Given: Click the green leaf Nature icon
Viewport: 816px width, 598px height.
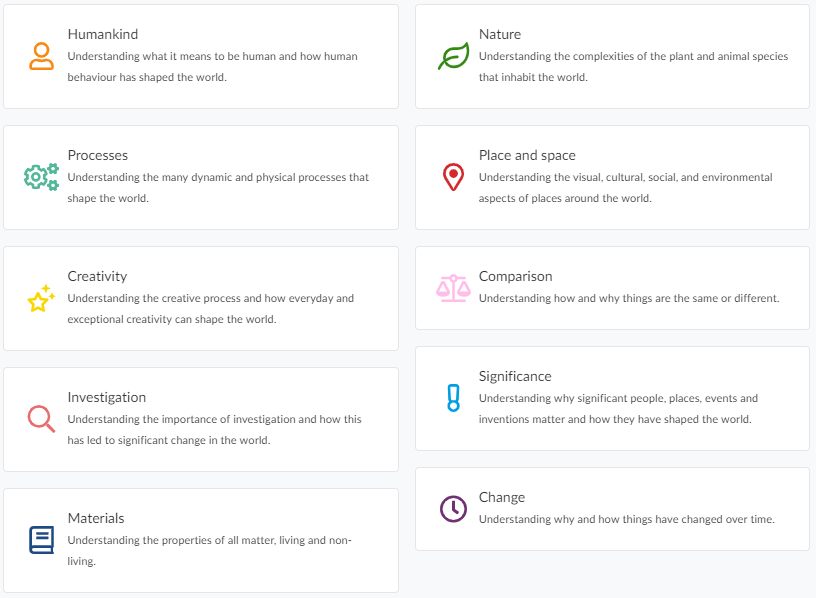Looking at the screenshot, I should tap(453, 56).
